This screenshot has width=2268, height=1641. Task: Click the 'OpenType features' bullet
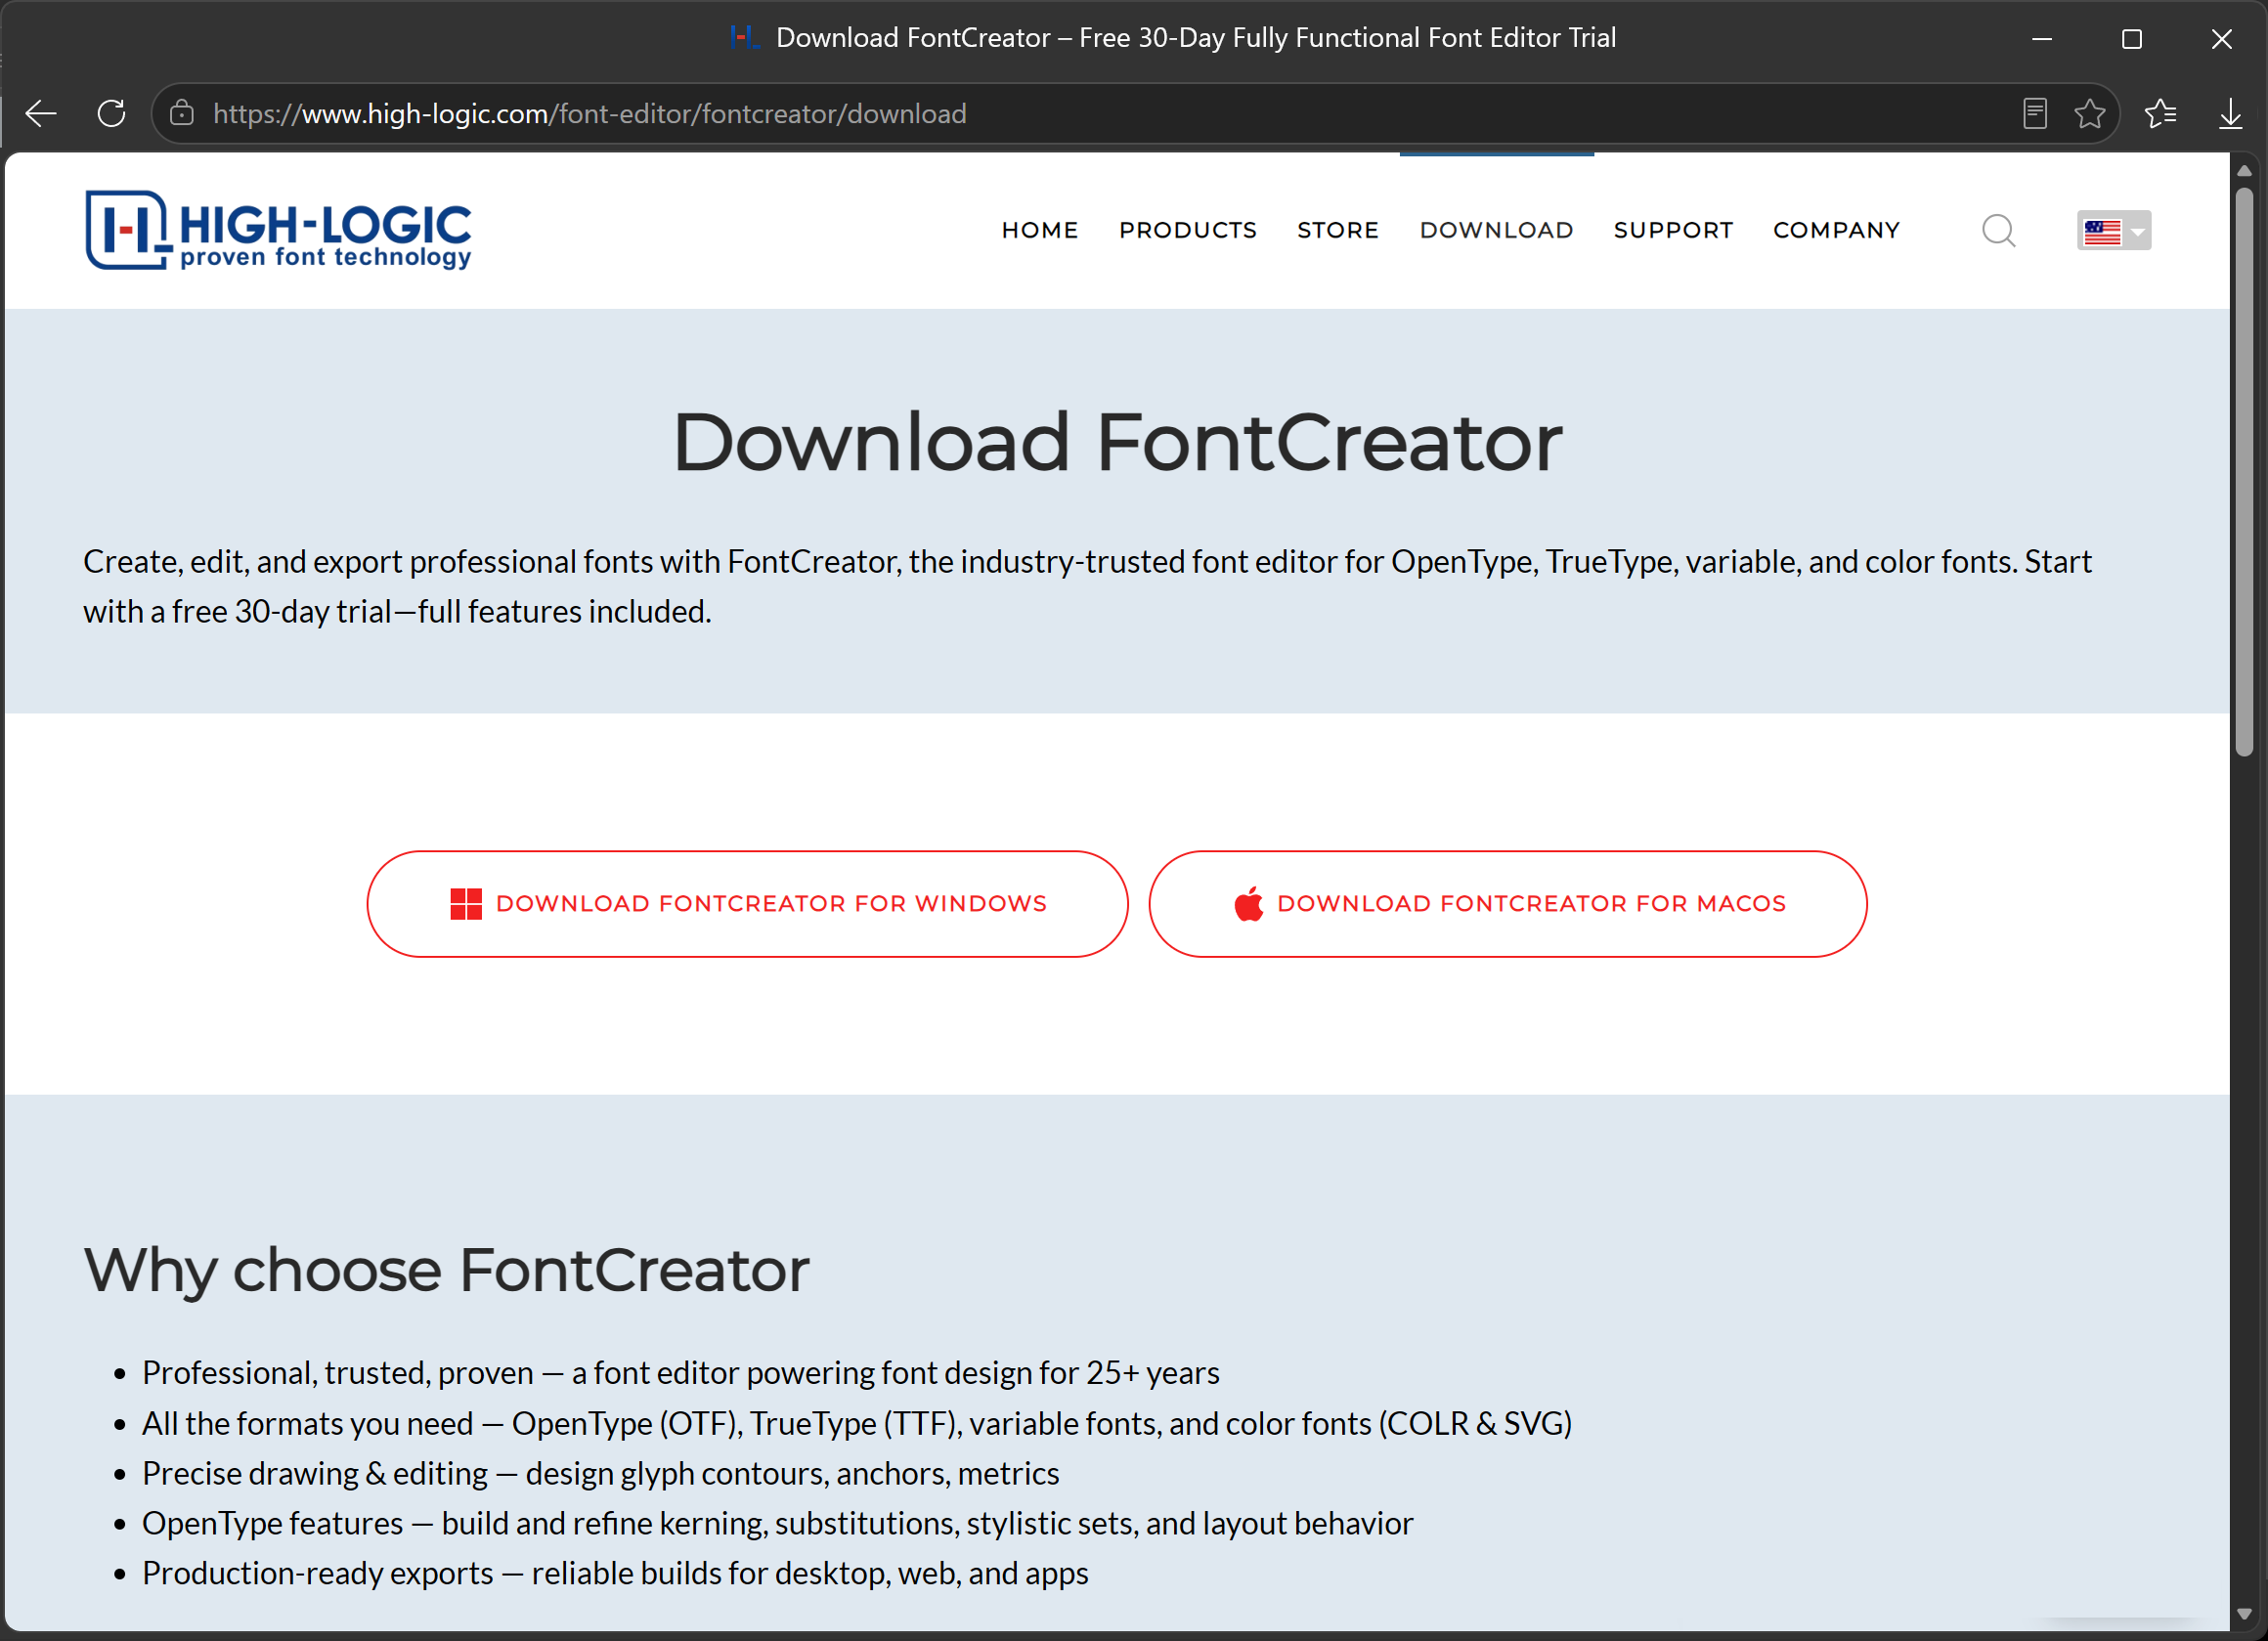(777, 1523)
